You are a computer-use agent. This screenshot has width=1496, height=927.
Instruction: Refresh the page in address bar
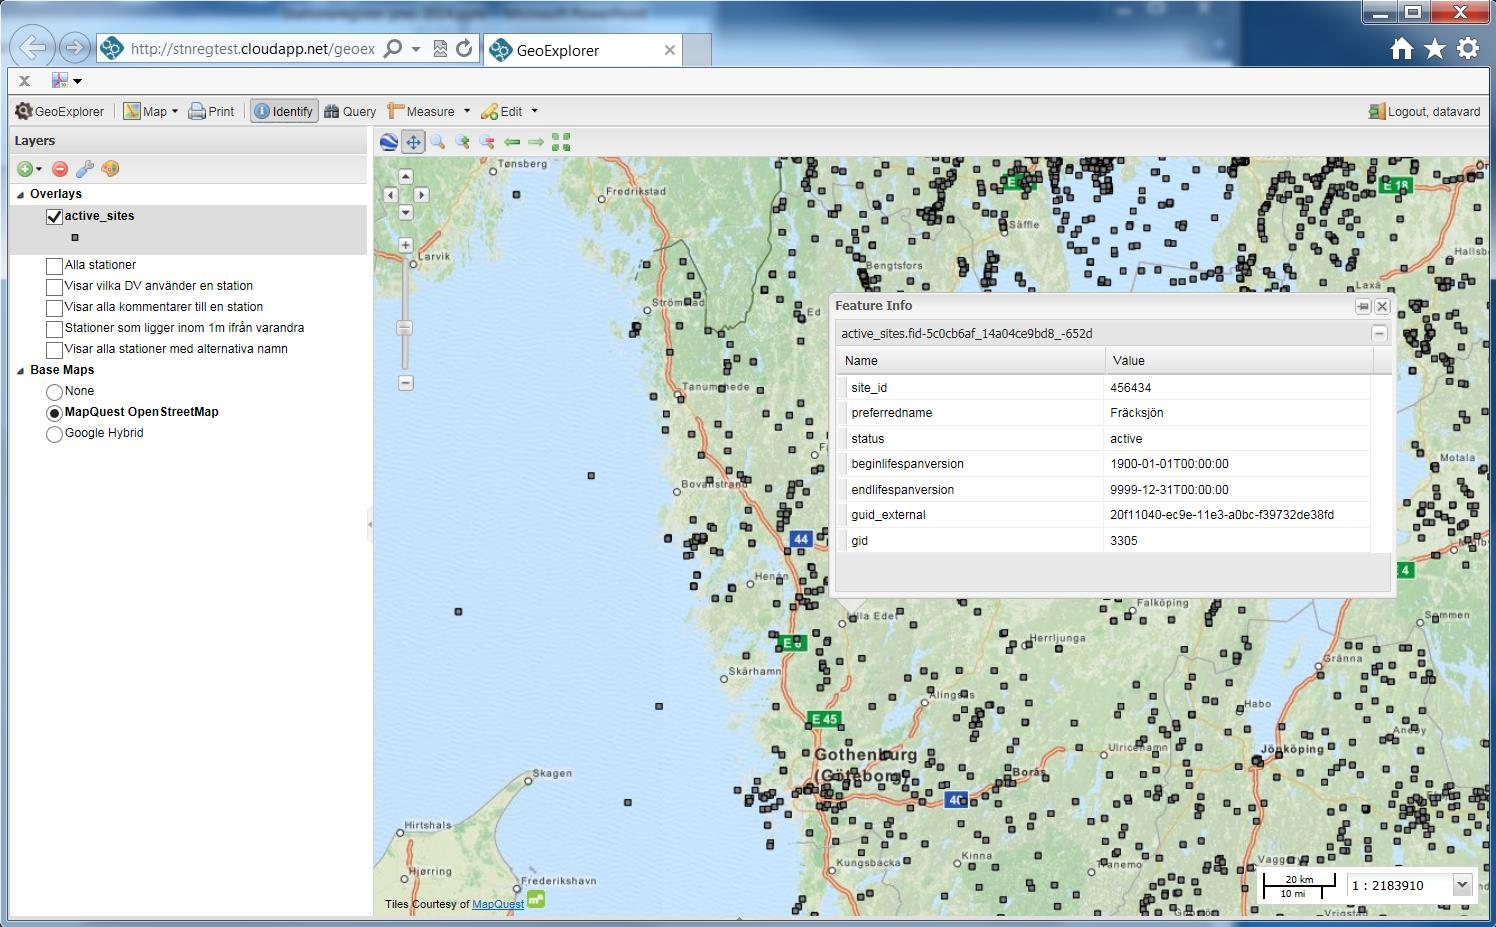[464, 48]
